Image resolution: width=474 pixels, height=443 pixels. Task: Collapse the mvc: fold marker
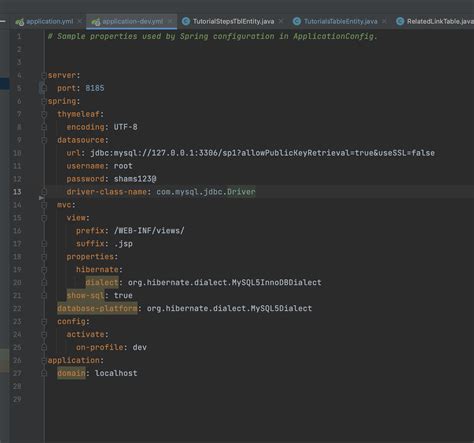pos(44,205)
